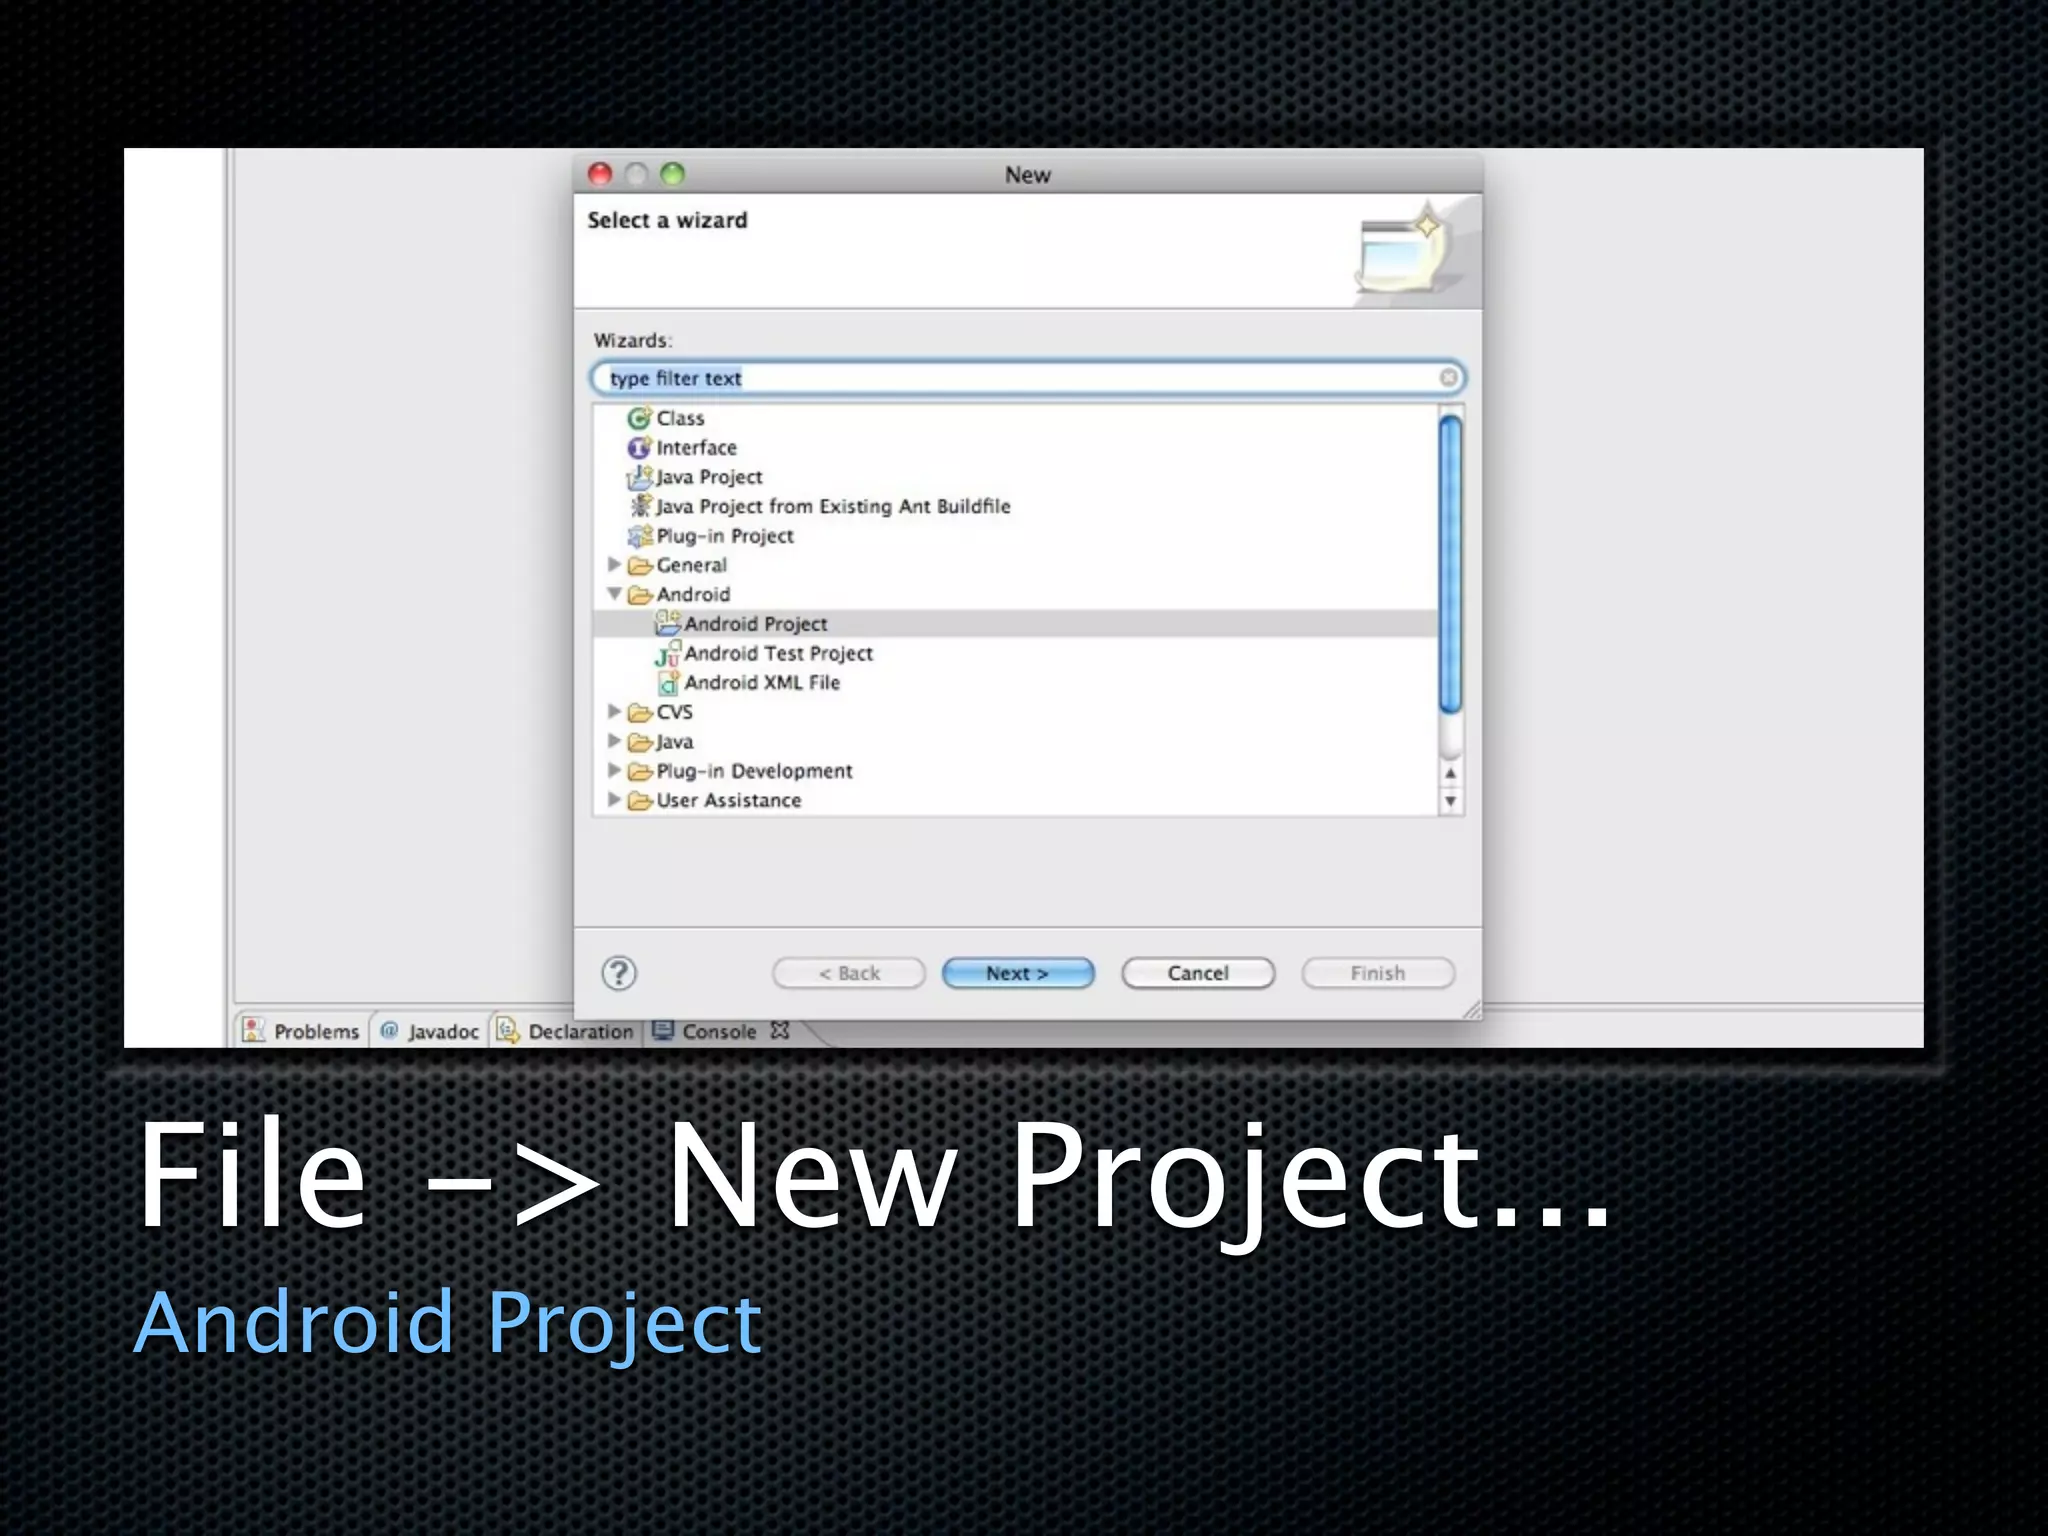Click the Finish button

[x=1378, y=973]
